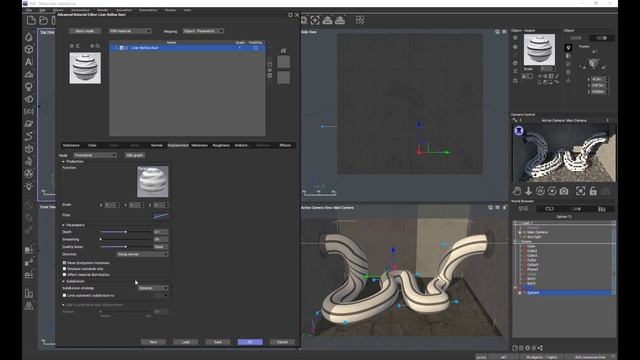Click the links tab icon in World Browser
This screenshot has height=360, width=640.
tap(549, 209)
